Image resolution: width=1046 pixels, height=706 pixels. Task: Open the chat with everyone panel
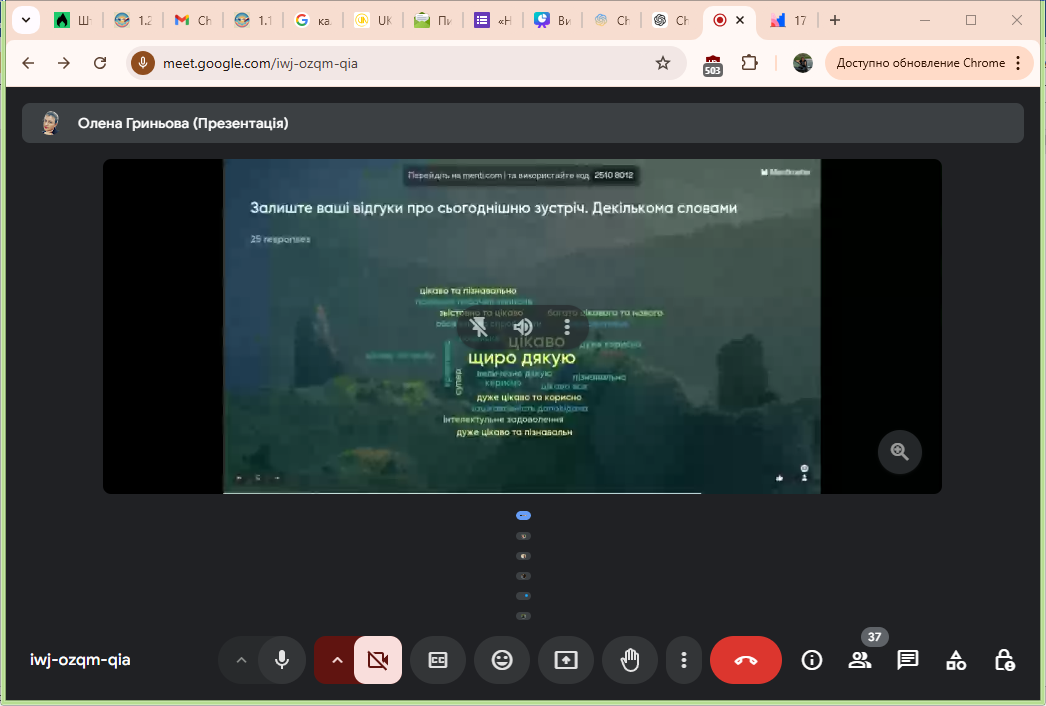(907, 660)
